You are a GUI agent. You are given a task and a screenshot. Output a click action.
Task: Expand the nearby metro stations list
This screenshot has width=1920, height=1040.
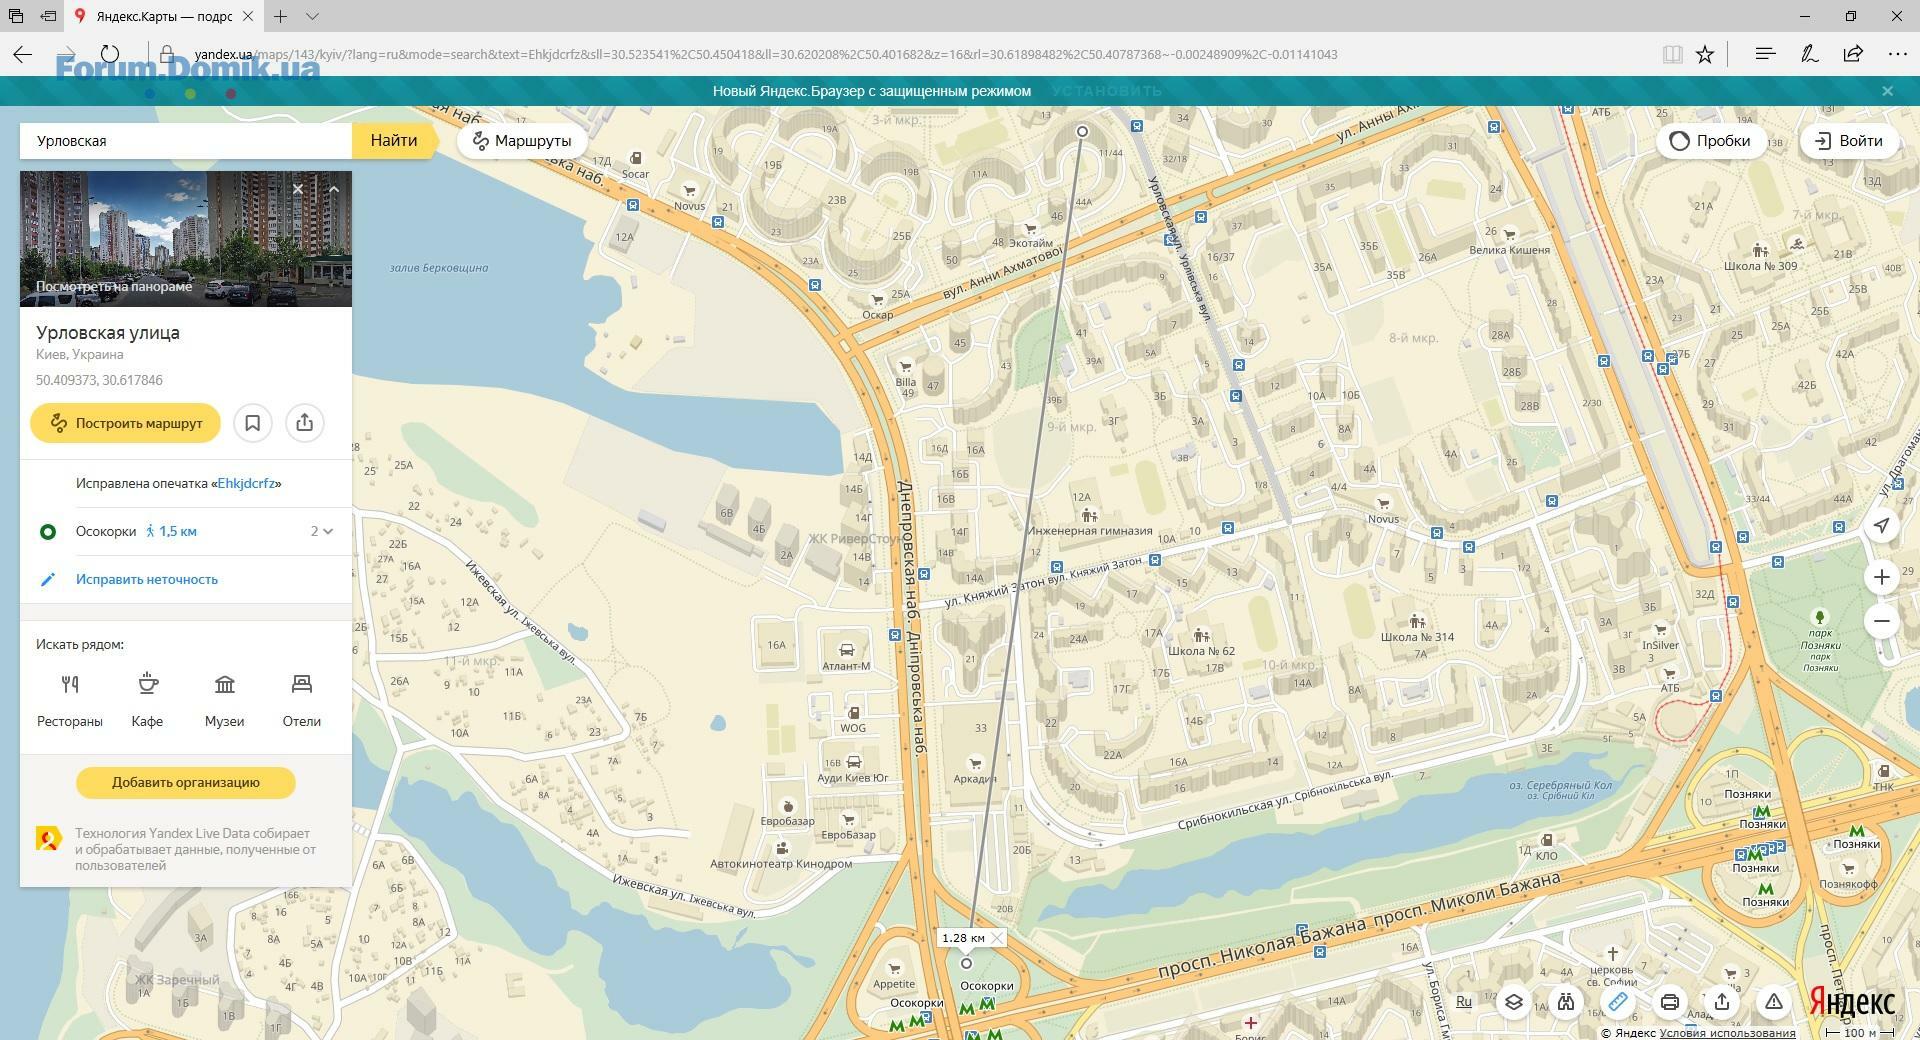pyautogui.click(x=322, y=531)
